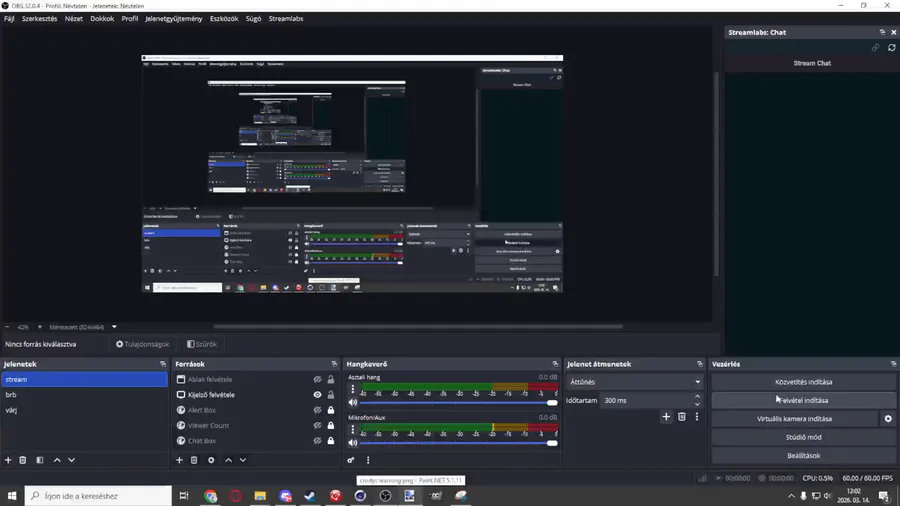This screenshot has height=506, width=900.
Task: Open the Áttűnés transition dropdown
Action: [x=634, y=382]
